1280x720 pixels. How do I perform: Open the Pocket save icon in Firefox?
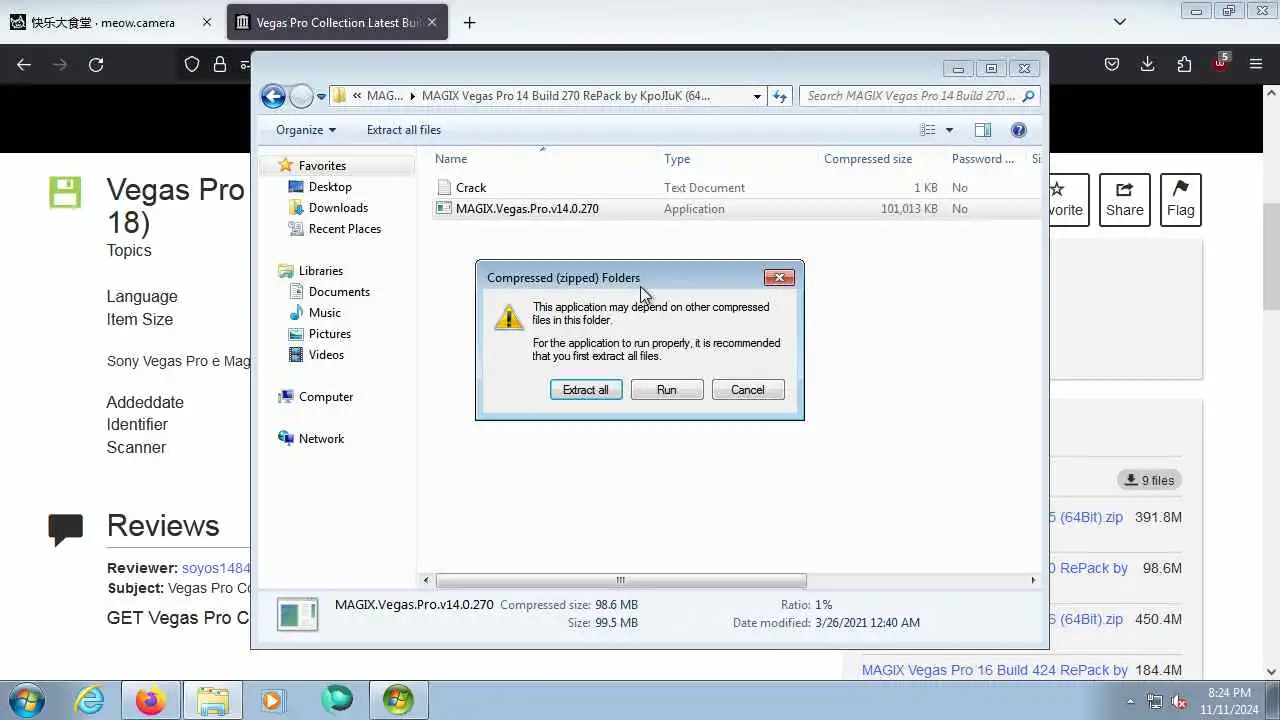pos(1112,64)
